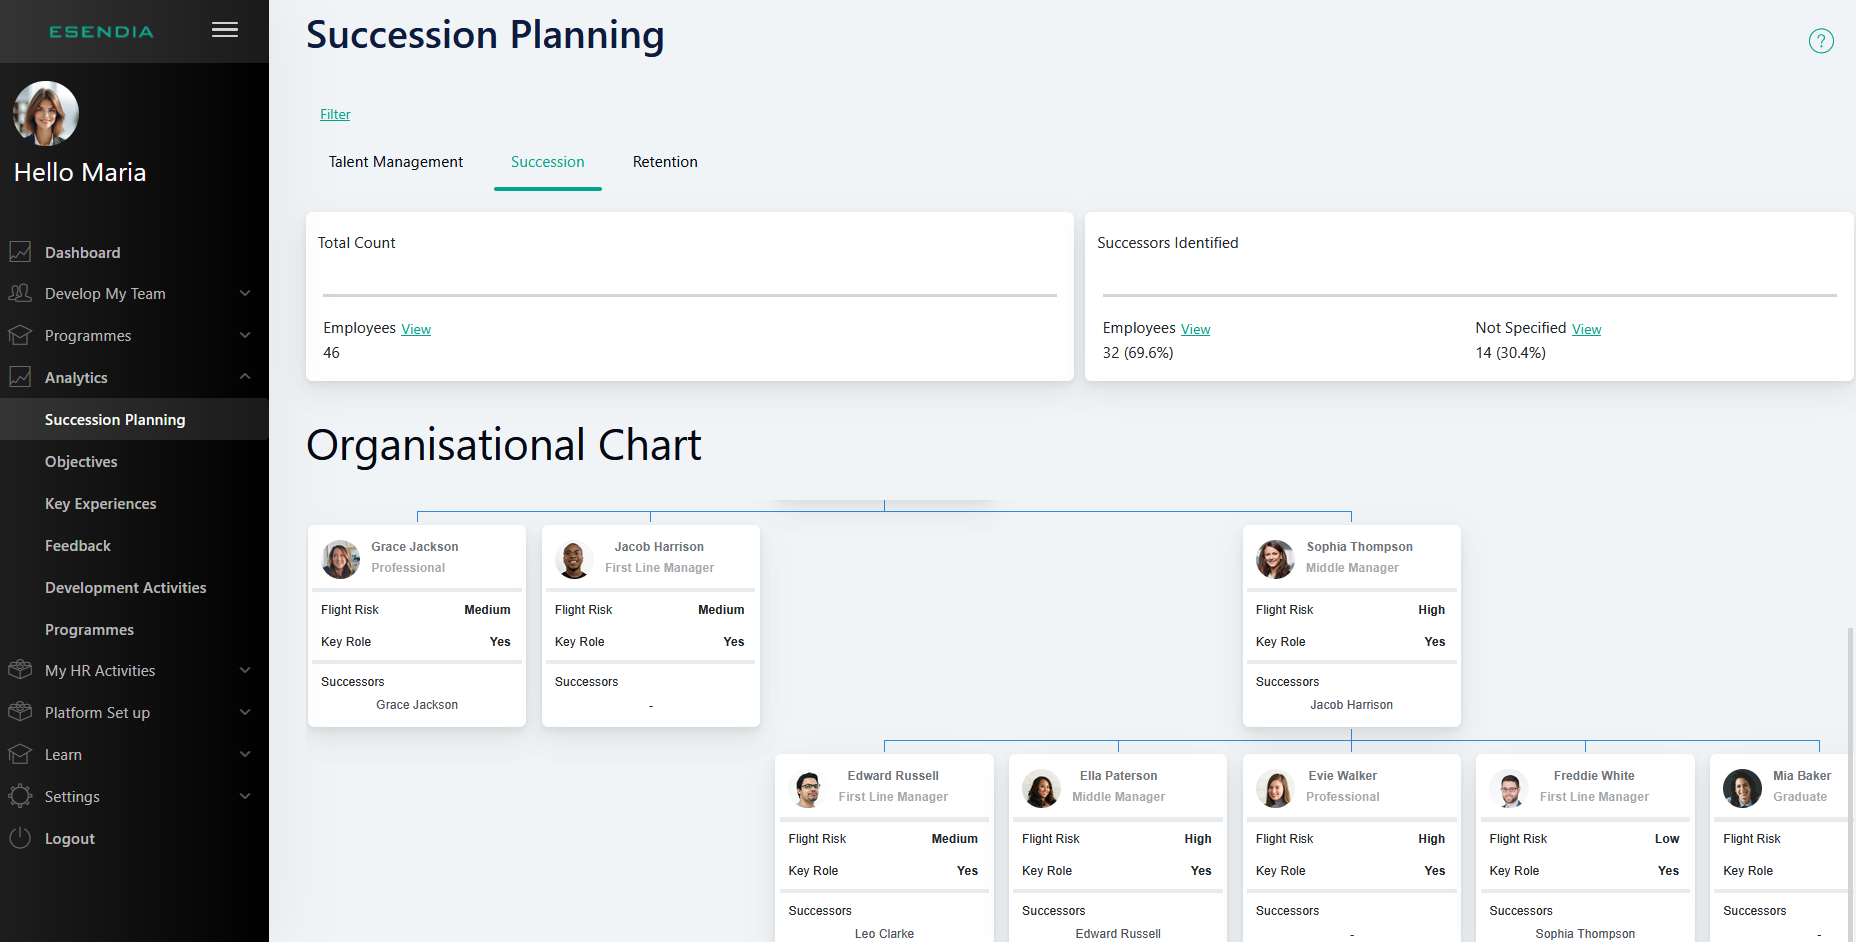Viewport: 1856px width, 942px height.
Task: Click the help question mark icon
Action: (1821, 41)
